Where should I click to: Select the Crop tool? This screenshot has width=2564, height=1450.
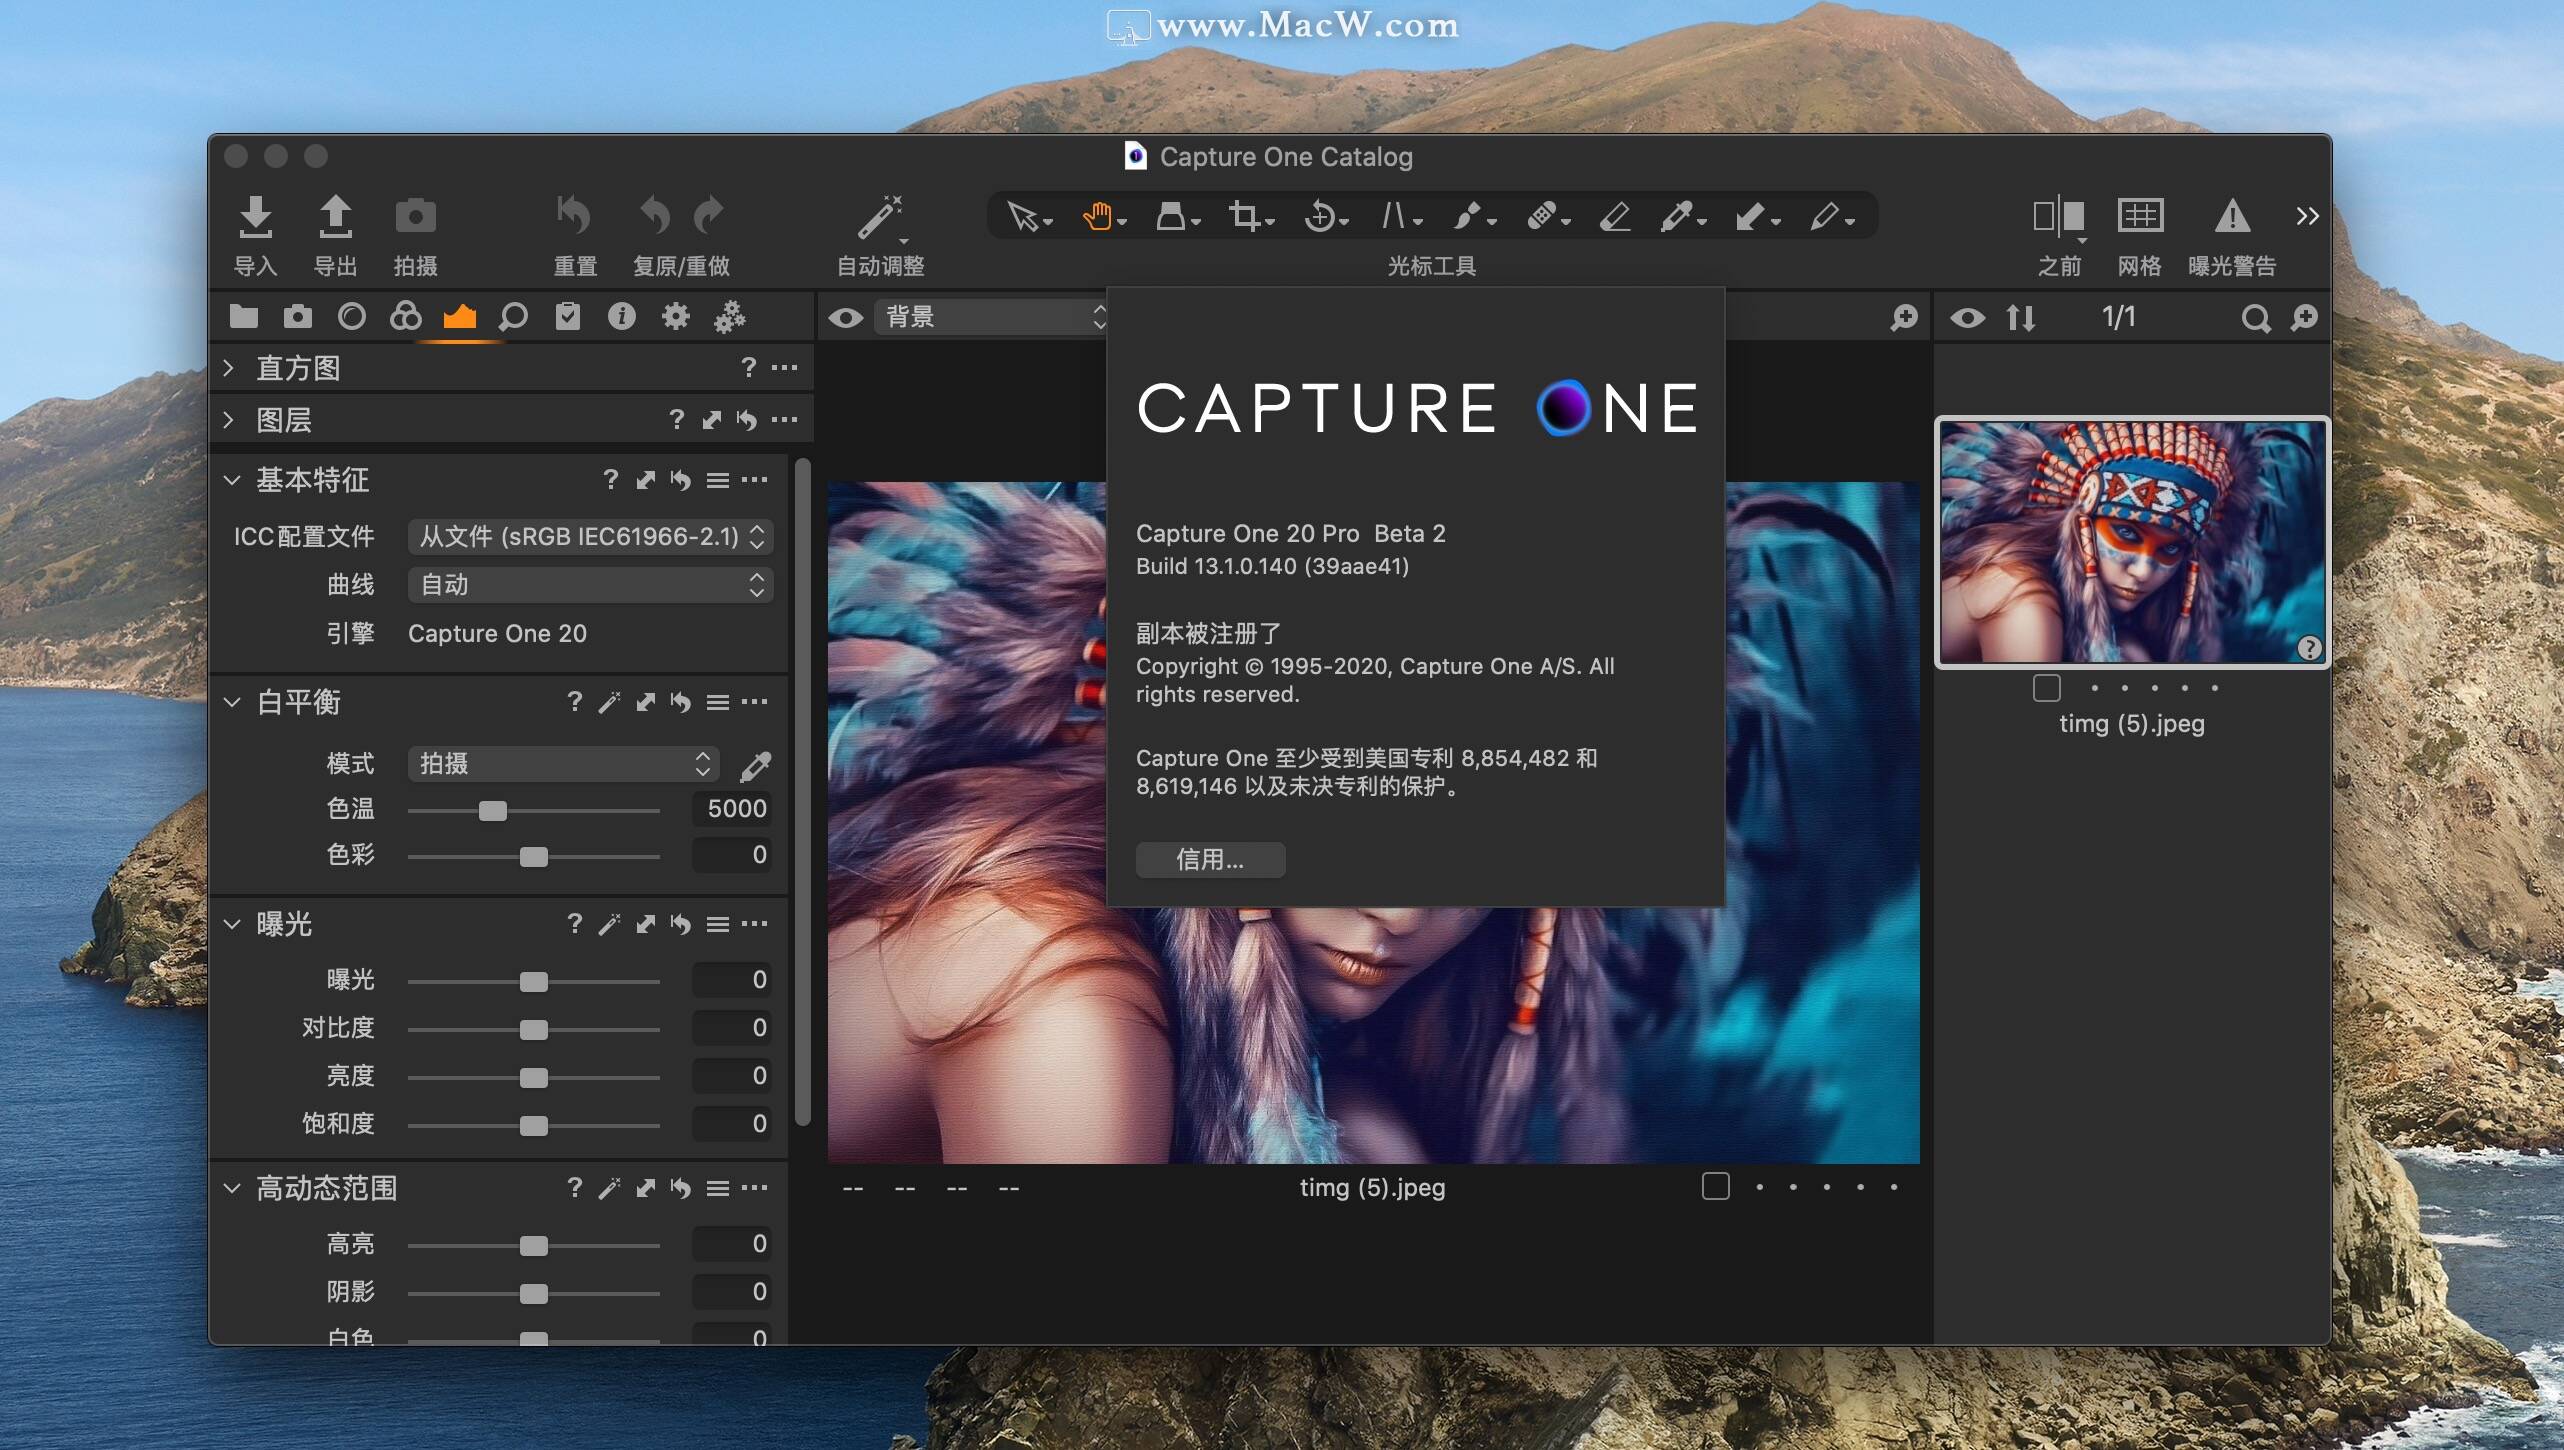click(x=1245, y=216)
